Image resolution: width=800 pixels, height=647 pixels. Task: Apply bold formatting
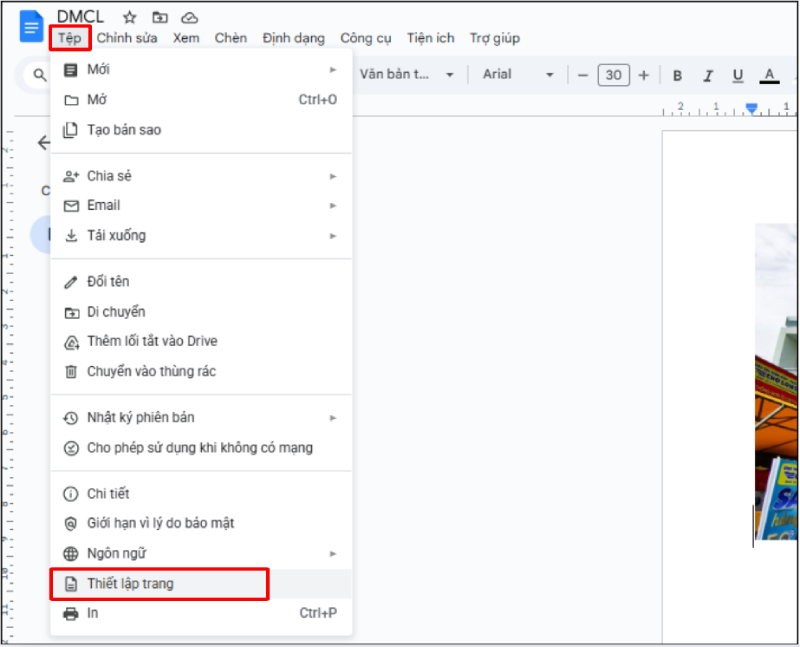677,75
